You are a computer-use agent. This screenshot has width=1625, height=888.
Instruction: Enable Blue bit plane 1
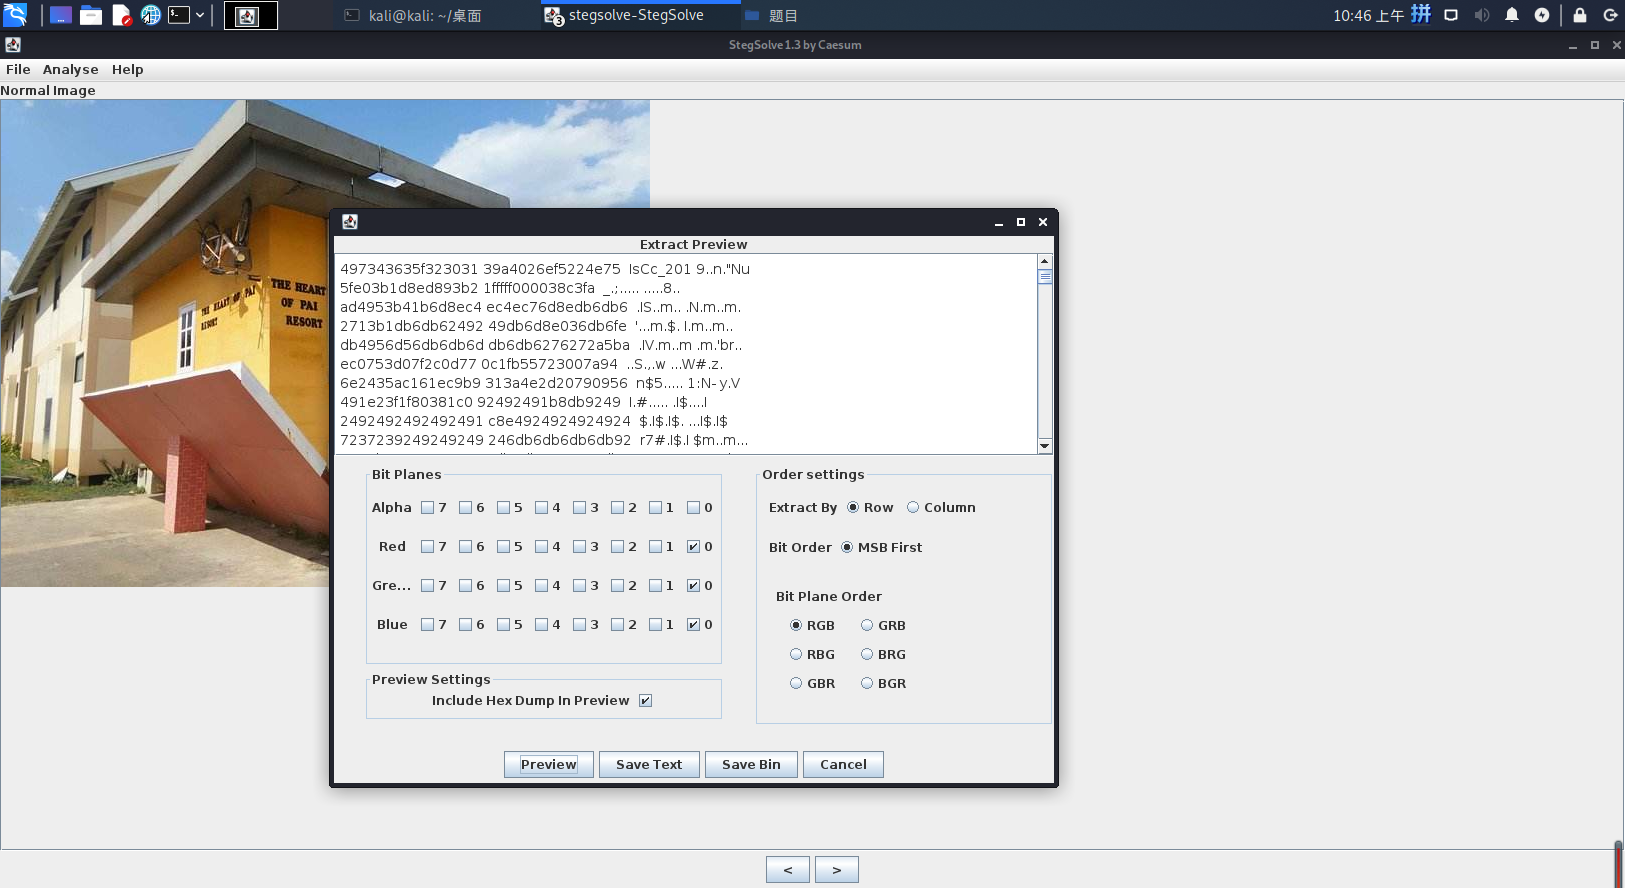[x=656, y=625]
